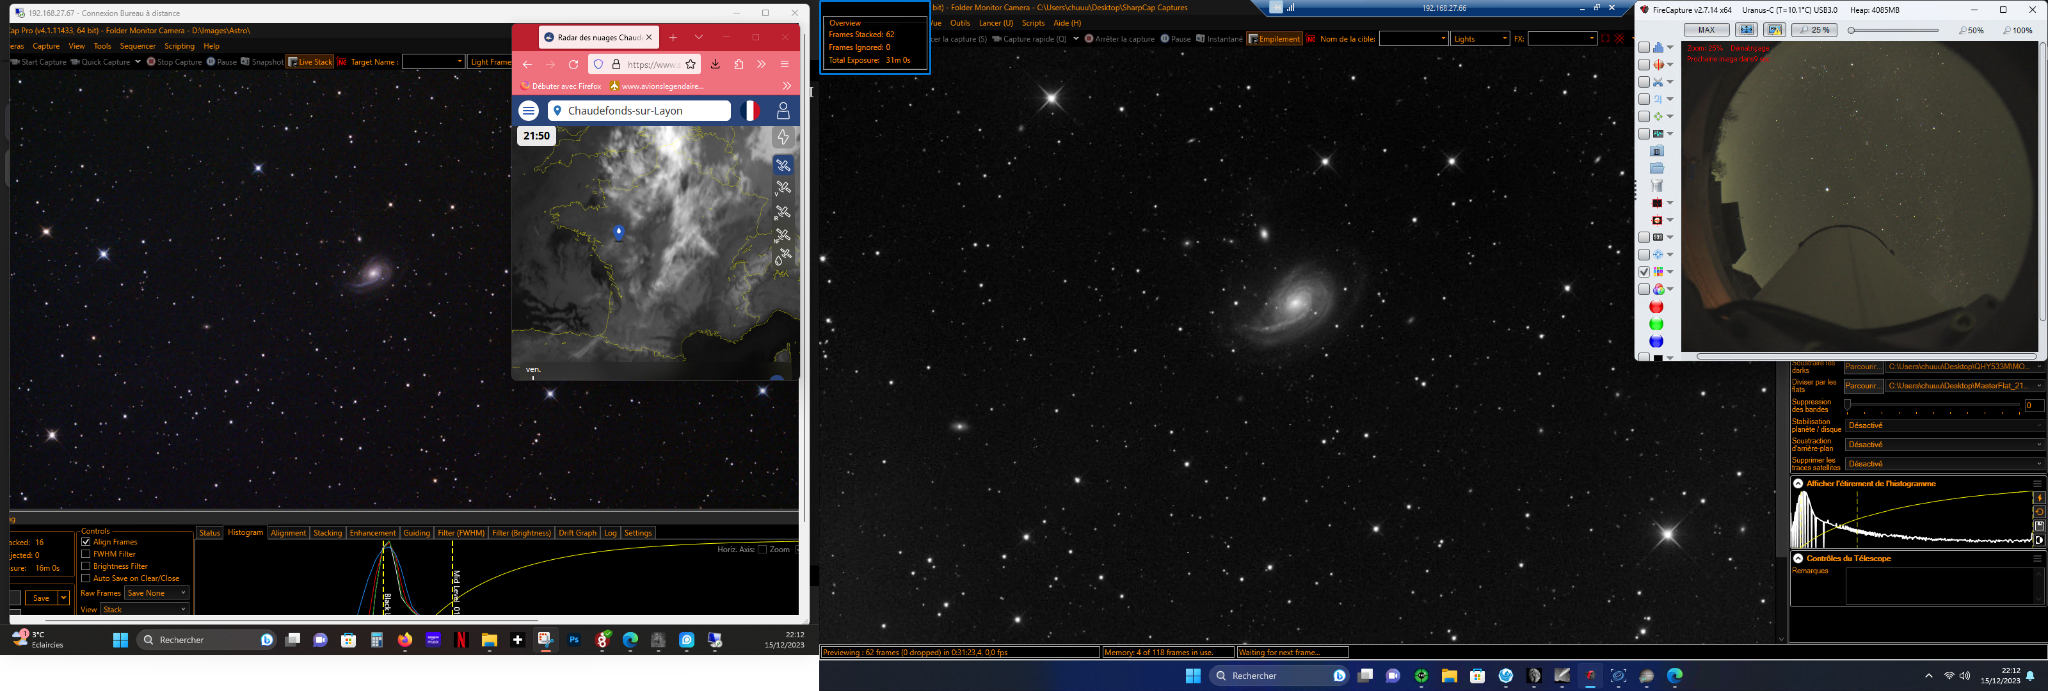Viewport: 2048px width, 691px height.
Task: Toggle the FireCapture crossed-tools checkbox
Action: 1643,82
